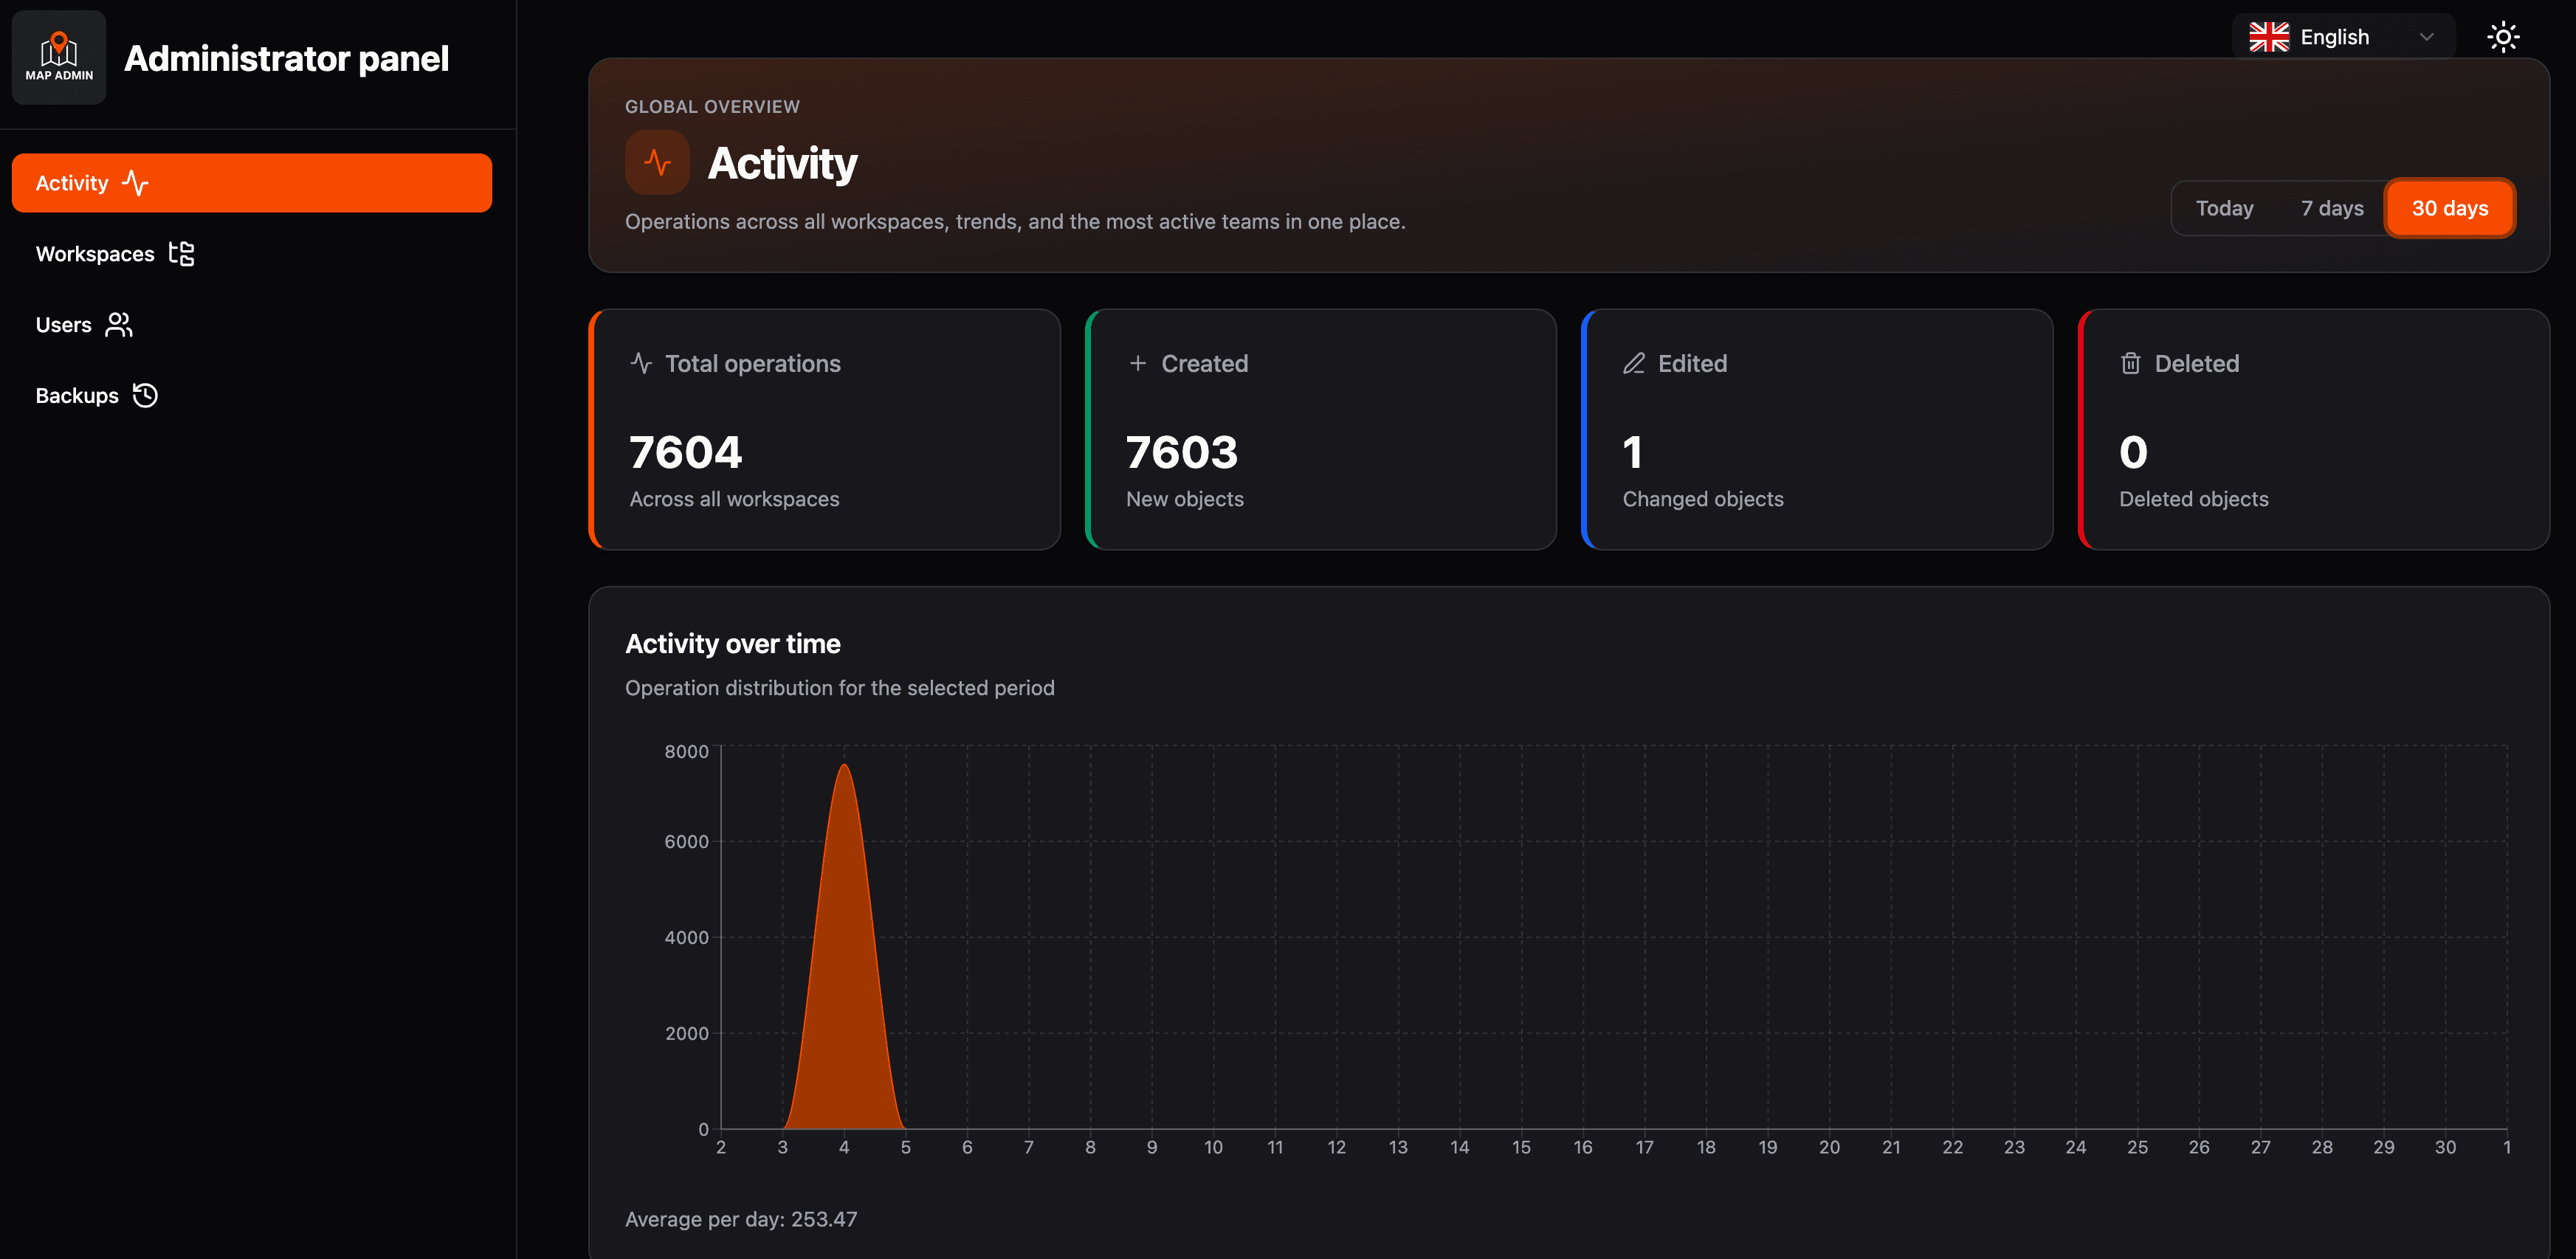Click the 7603 created objects value
This screenshot has width=2576, height=1259.
point(1182,452)
